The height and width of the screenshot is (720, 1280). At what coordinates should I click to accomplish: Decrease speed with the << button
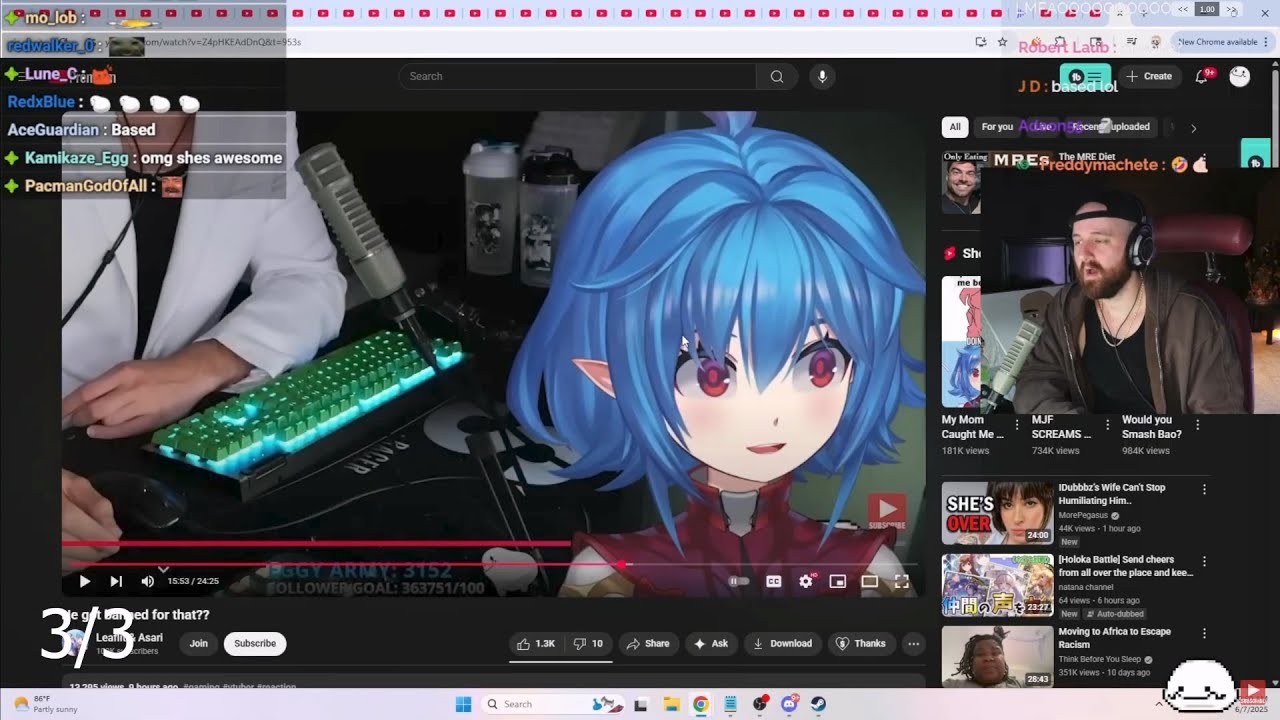(1183, 9)
